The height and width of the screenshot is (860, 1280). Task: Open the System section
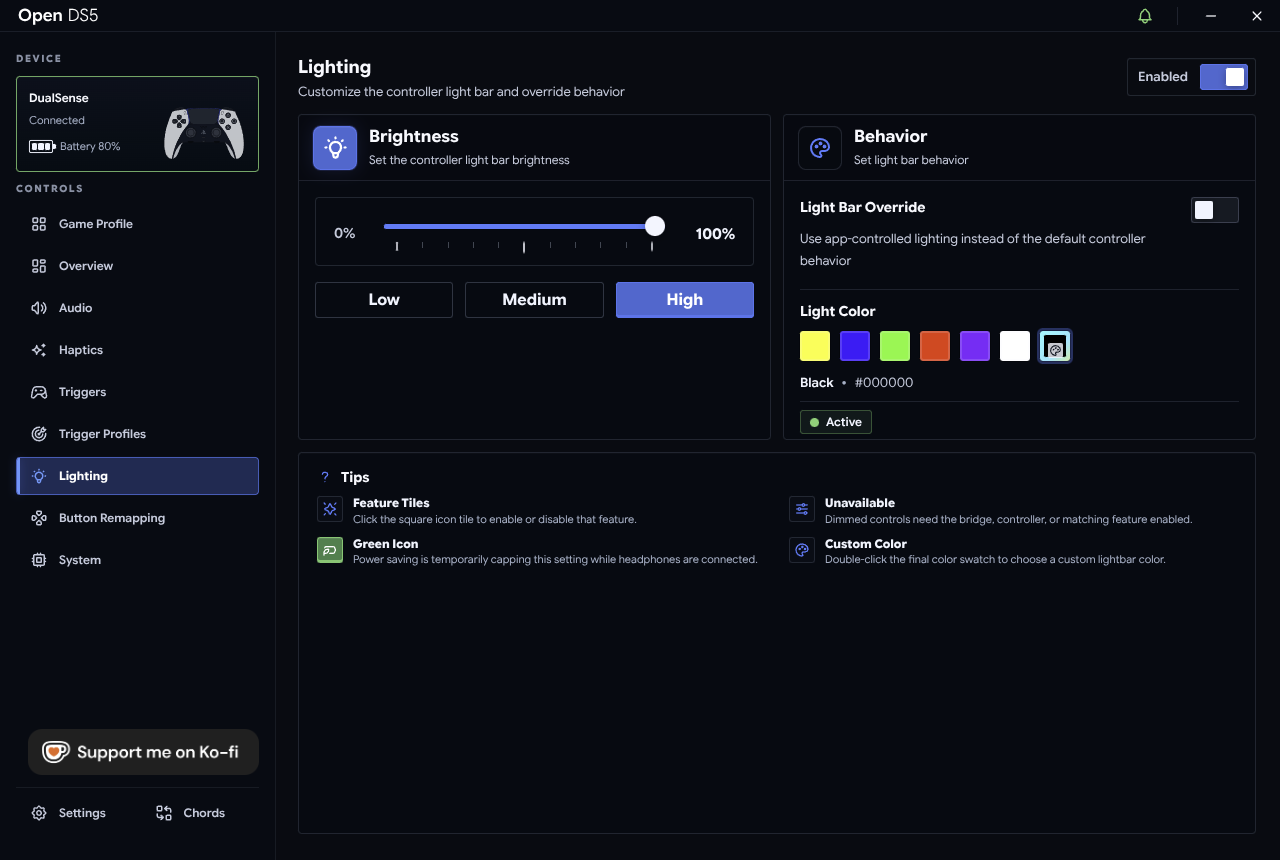(x=138, y=560)
